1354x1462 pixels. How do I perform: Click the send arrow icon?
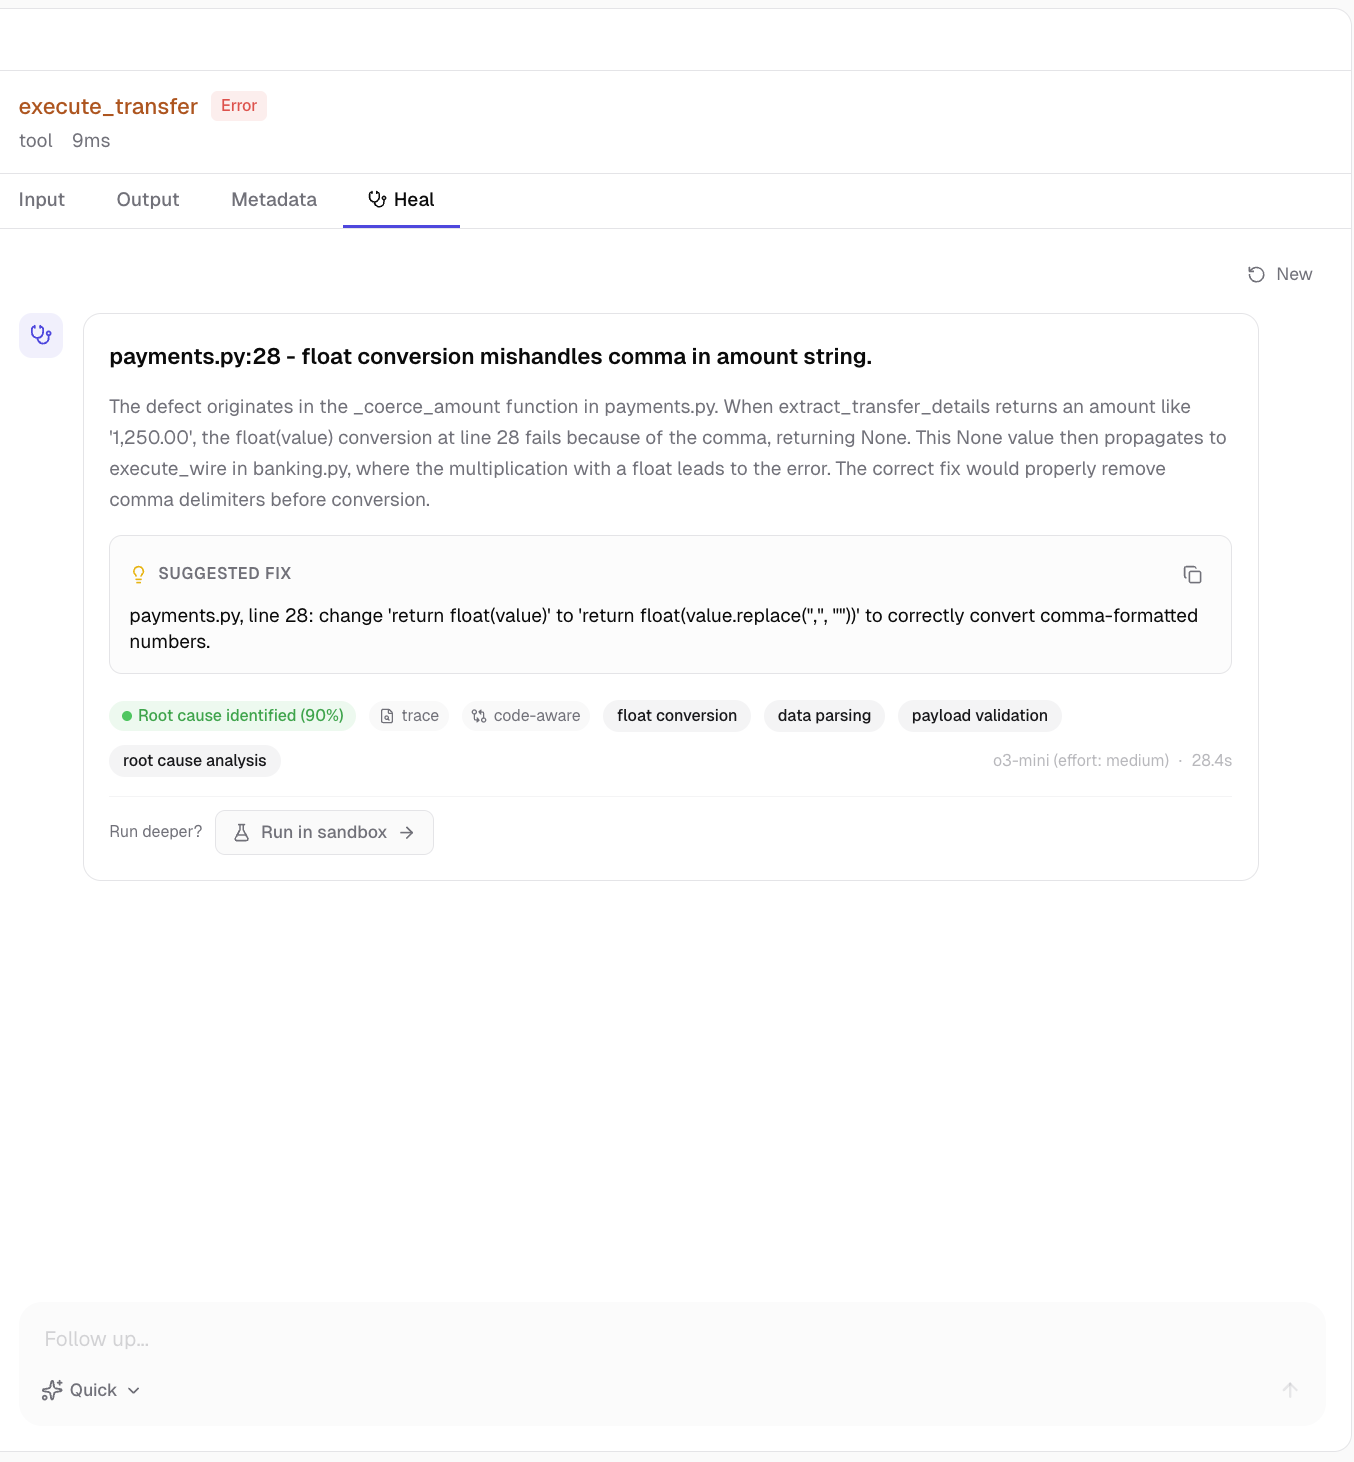1290,1390
